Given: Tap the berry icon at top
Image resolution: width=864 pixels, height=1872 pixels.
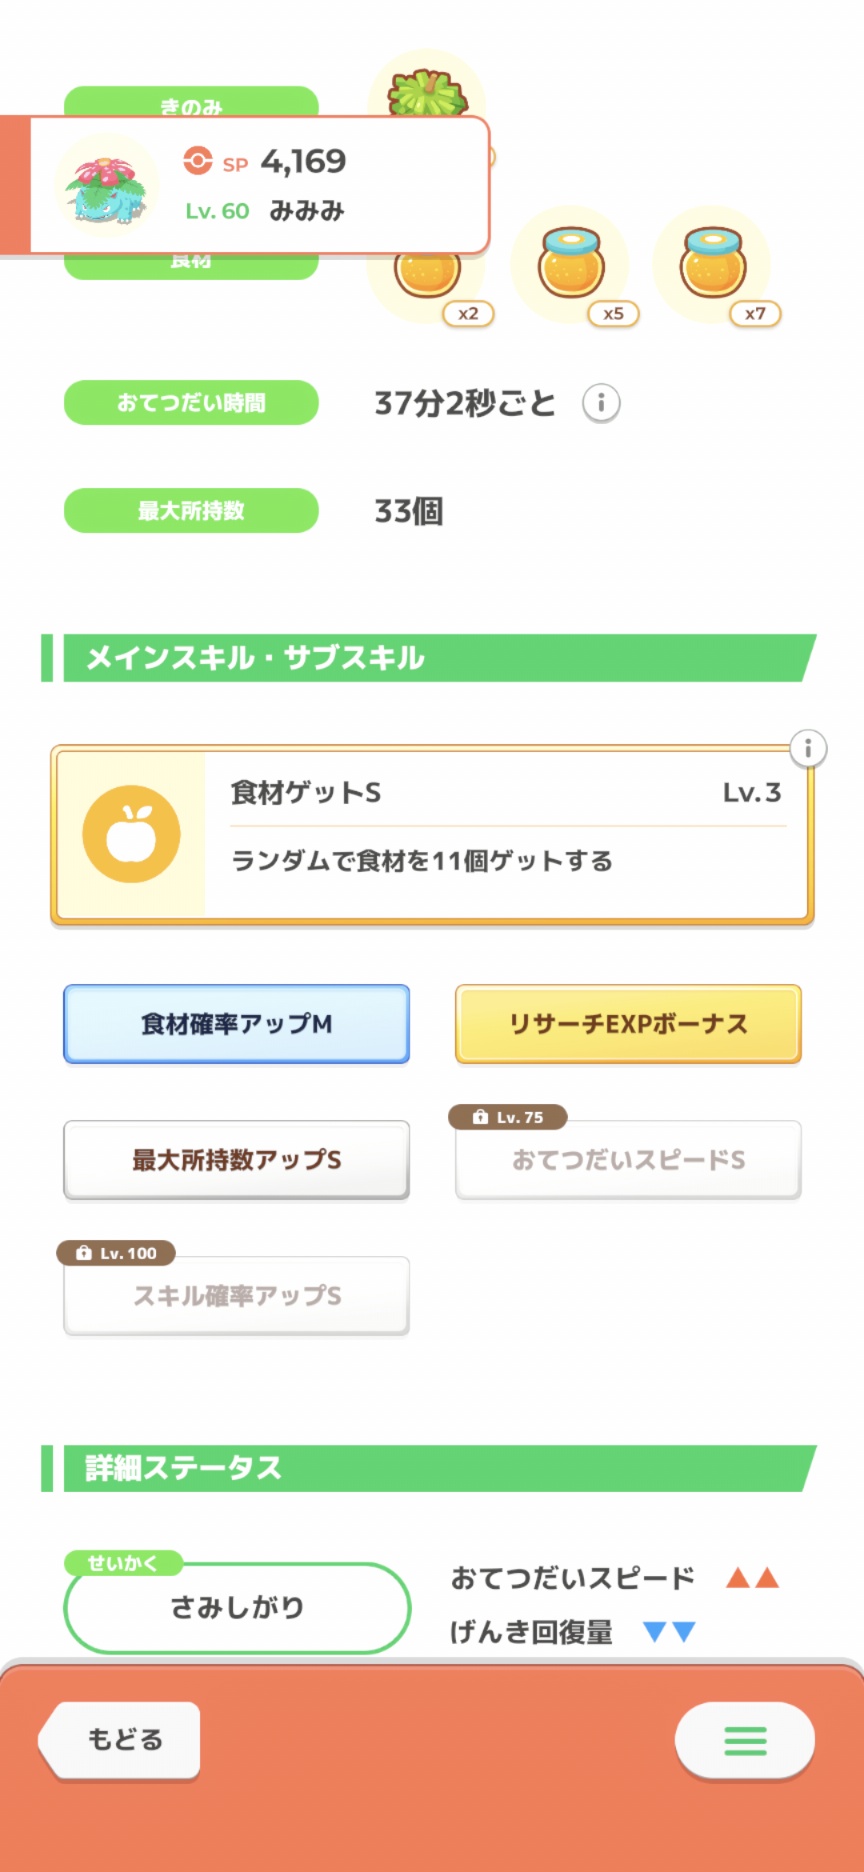Looking at the screenshot, I should (x=428, y=92).
